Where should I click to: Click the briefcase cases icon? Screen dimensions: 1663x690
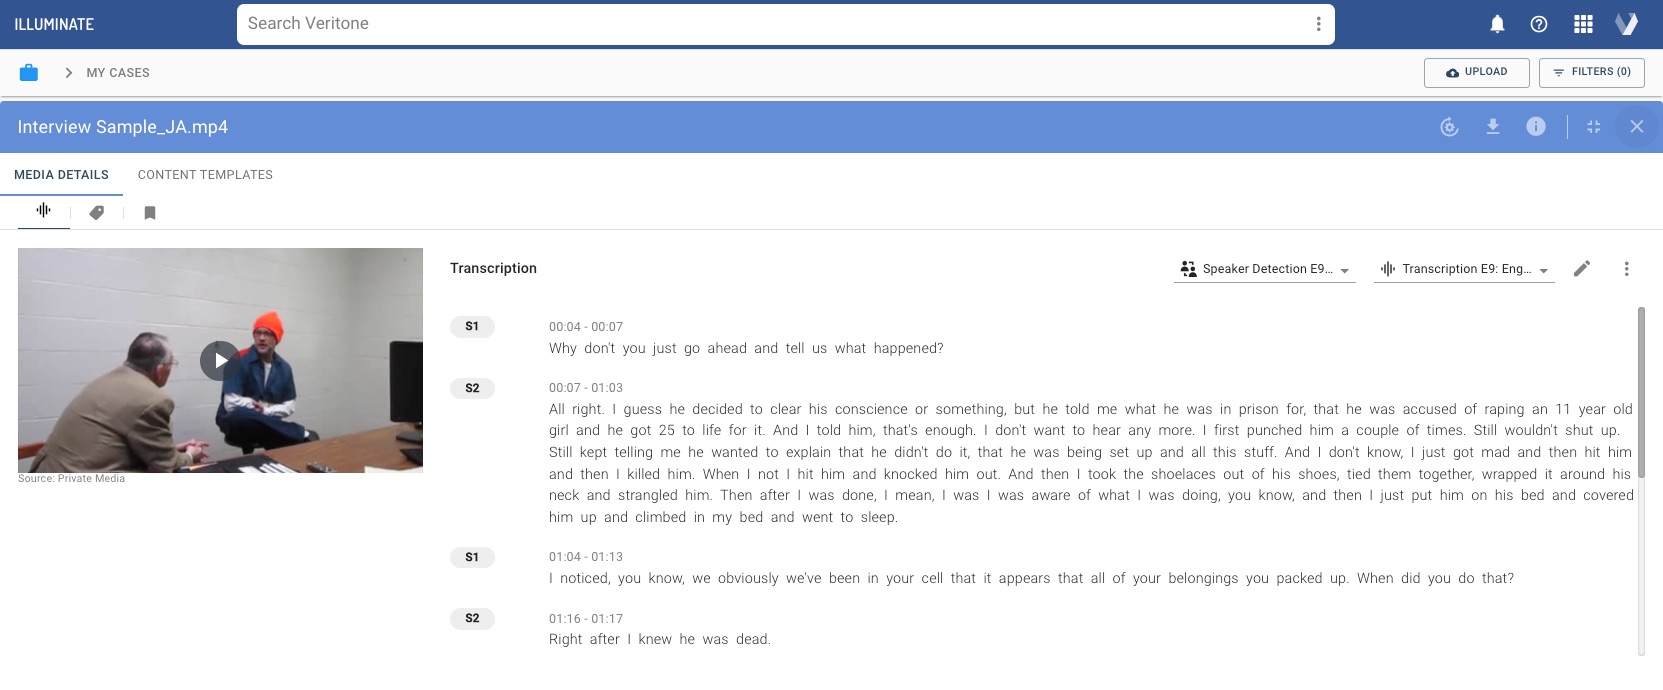(x=29, y=72)
